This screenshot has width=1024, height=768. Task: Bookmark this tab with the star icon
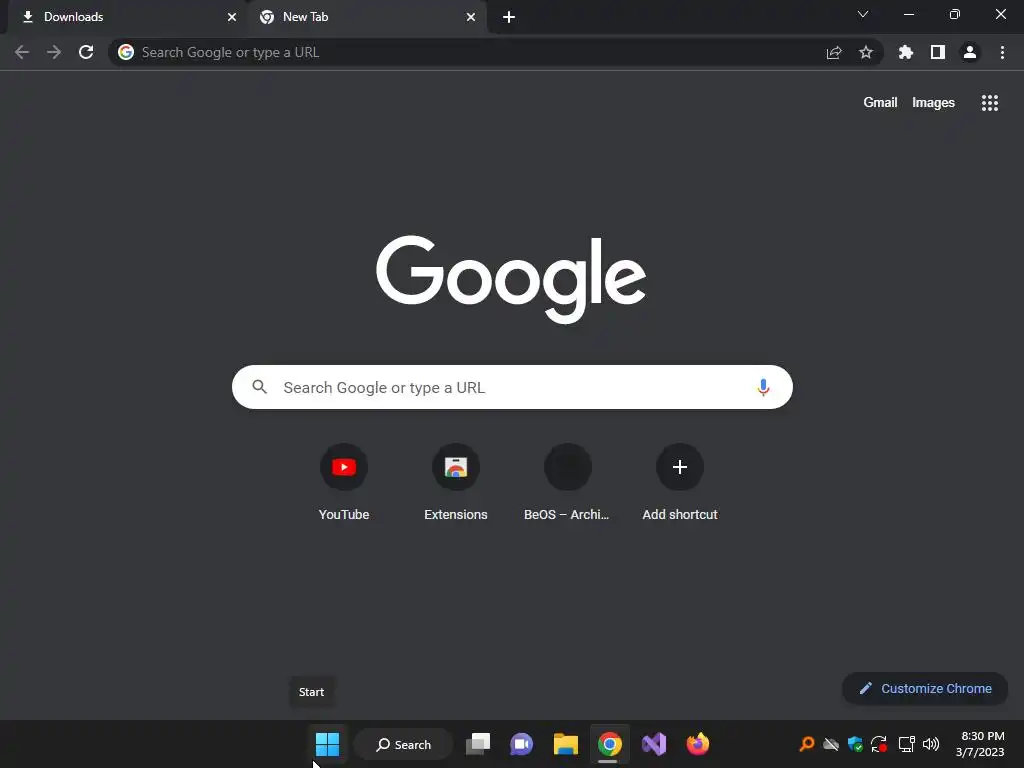pyautogui.click(x=866, y=52)
